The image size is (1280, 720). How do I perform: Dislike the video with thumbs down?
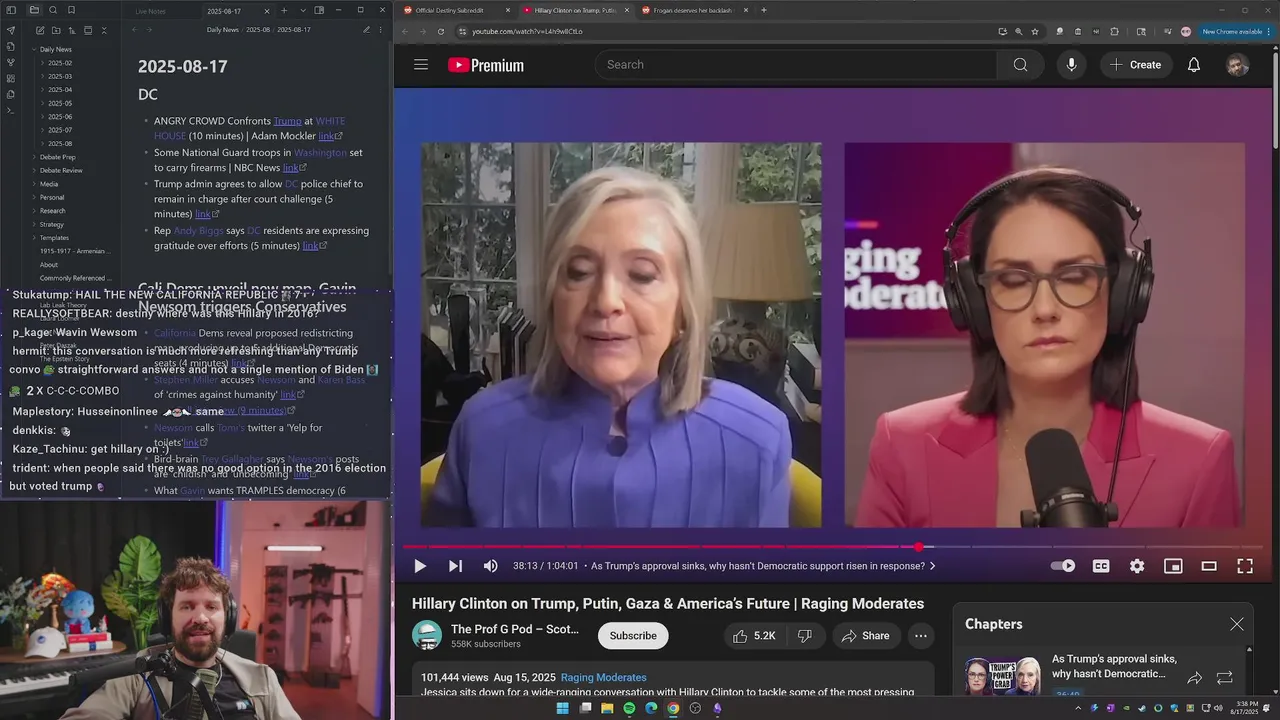[x=805, y=636]
